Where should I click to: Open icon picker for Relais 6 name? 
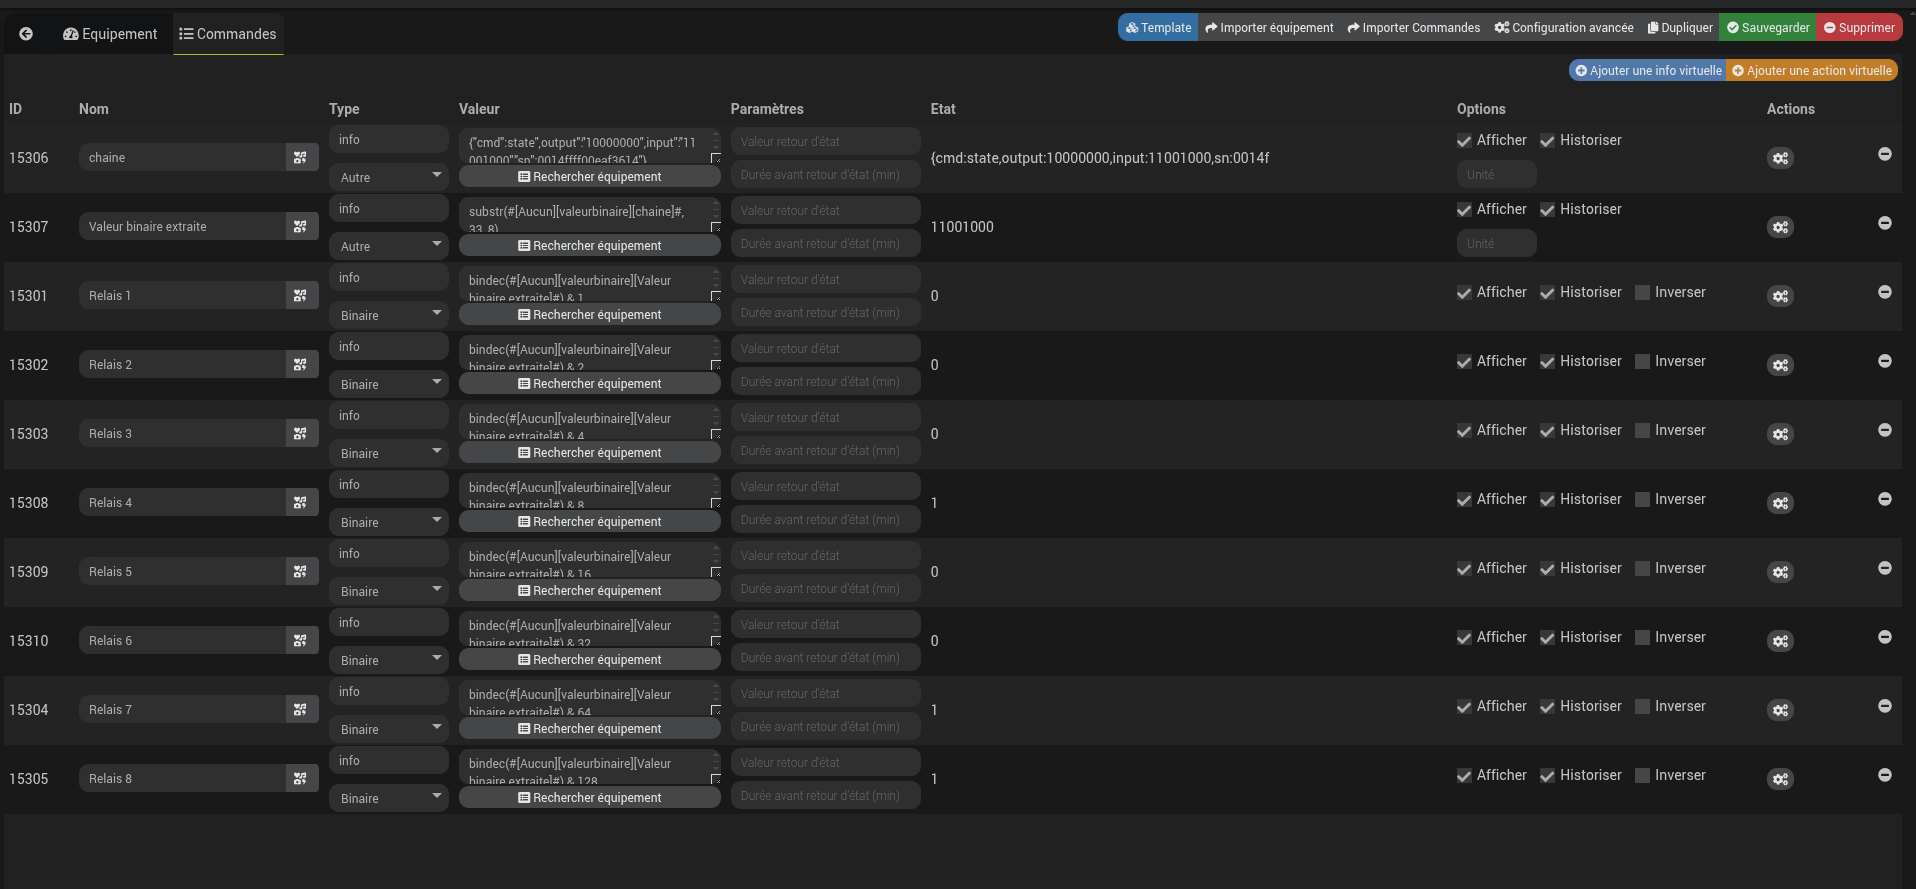(x=300, y=641)
